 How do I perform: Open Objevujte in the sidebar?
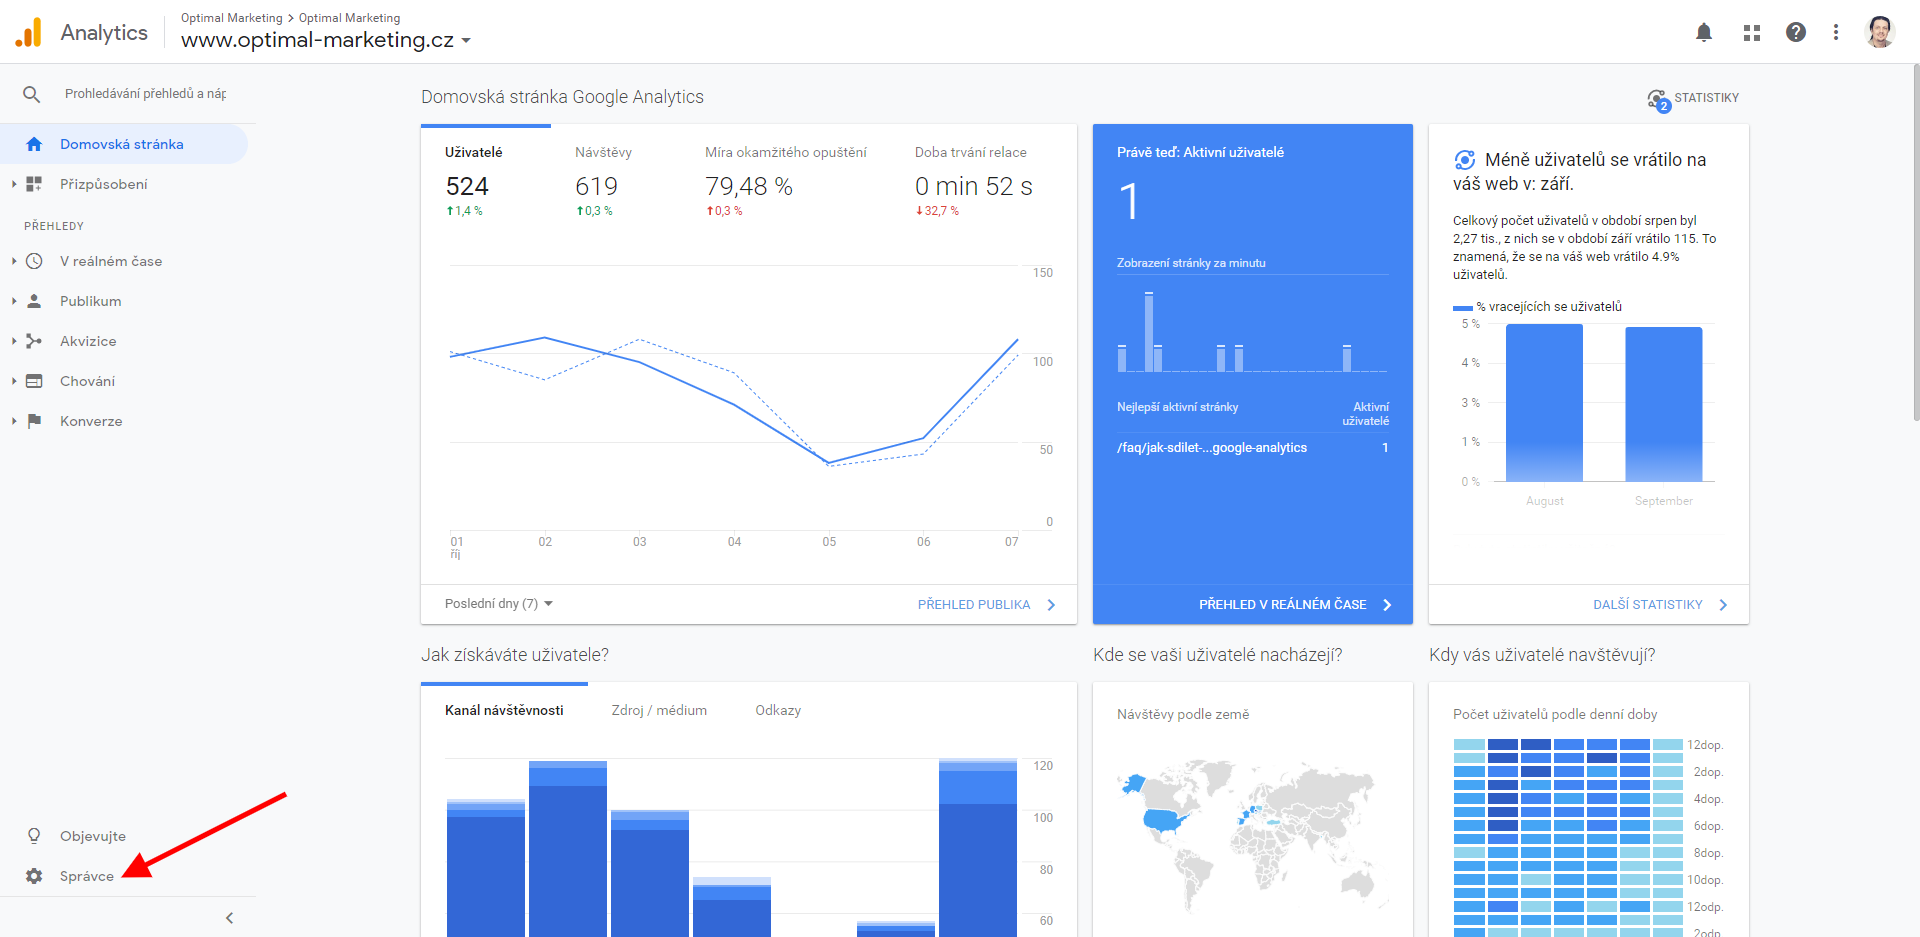click(93, 836)
